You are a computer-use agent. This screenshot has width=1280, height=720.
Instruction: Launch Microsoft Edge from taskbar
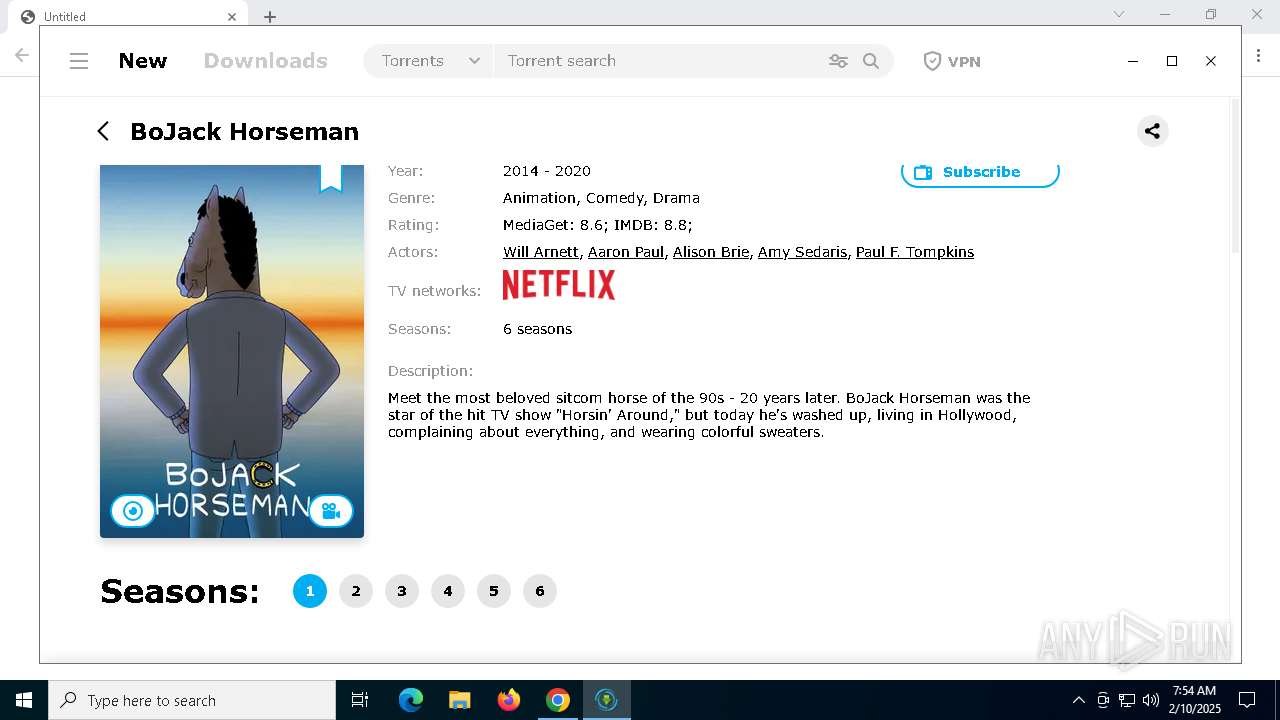411,700
